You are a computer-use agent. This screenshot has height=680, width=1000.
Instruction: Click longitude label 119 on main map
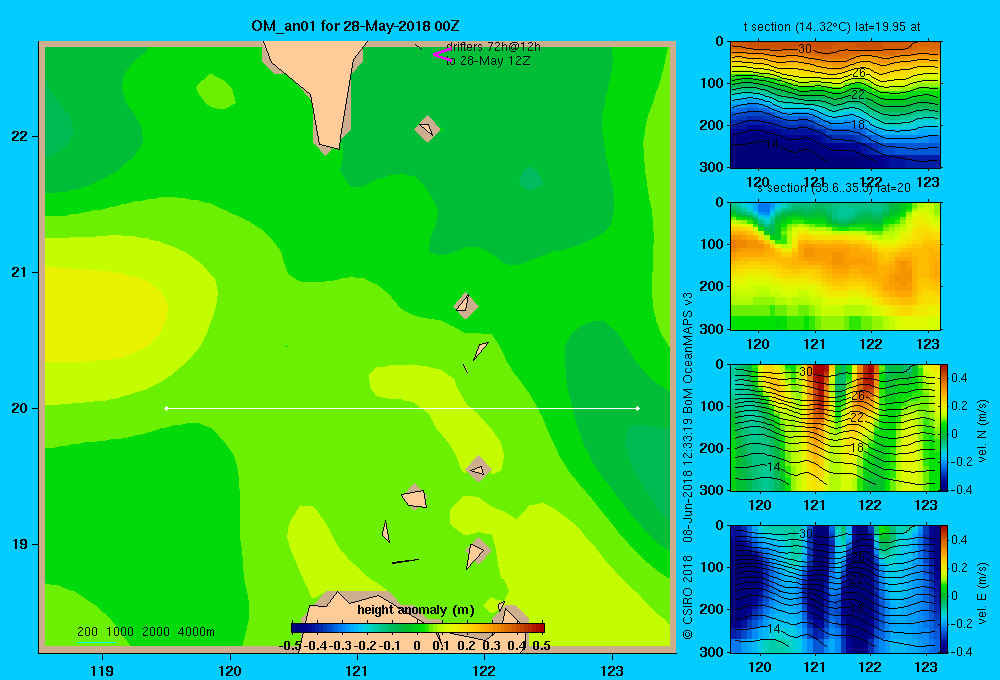click(102, 670)
